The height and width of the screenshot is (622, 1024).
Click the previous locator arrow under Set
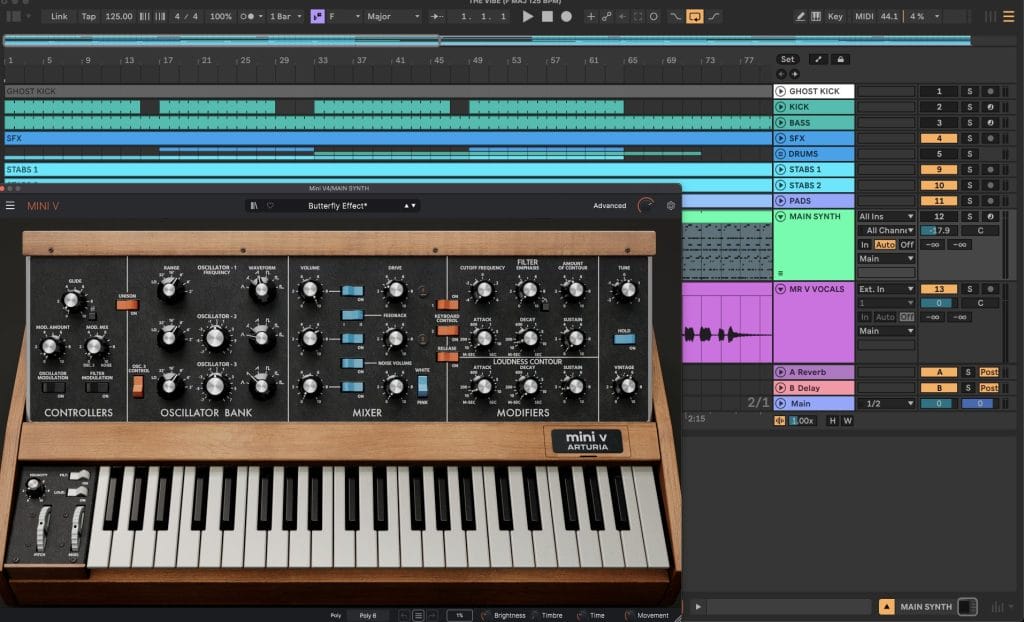pyautogui.click(x=782, y=74)
